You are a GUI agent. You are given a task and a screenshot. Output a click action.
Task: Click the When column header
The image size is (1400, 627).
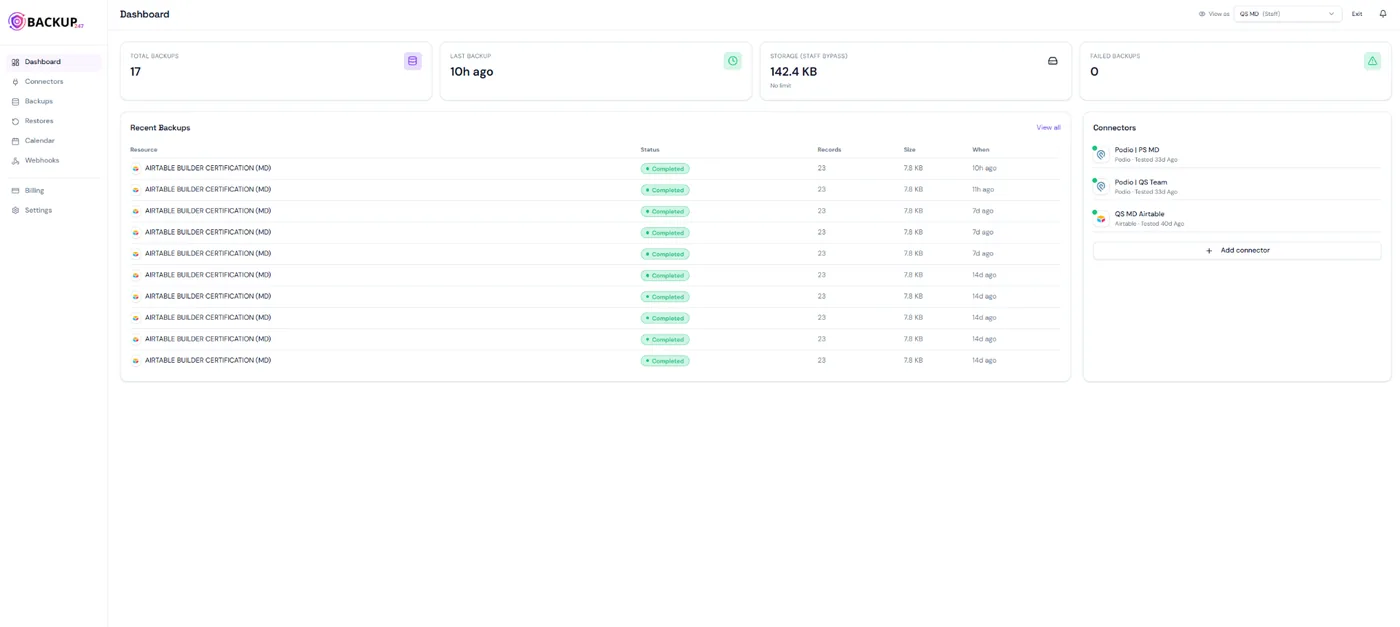click(981, 150)
